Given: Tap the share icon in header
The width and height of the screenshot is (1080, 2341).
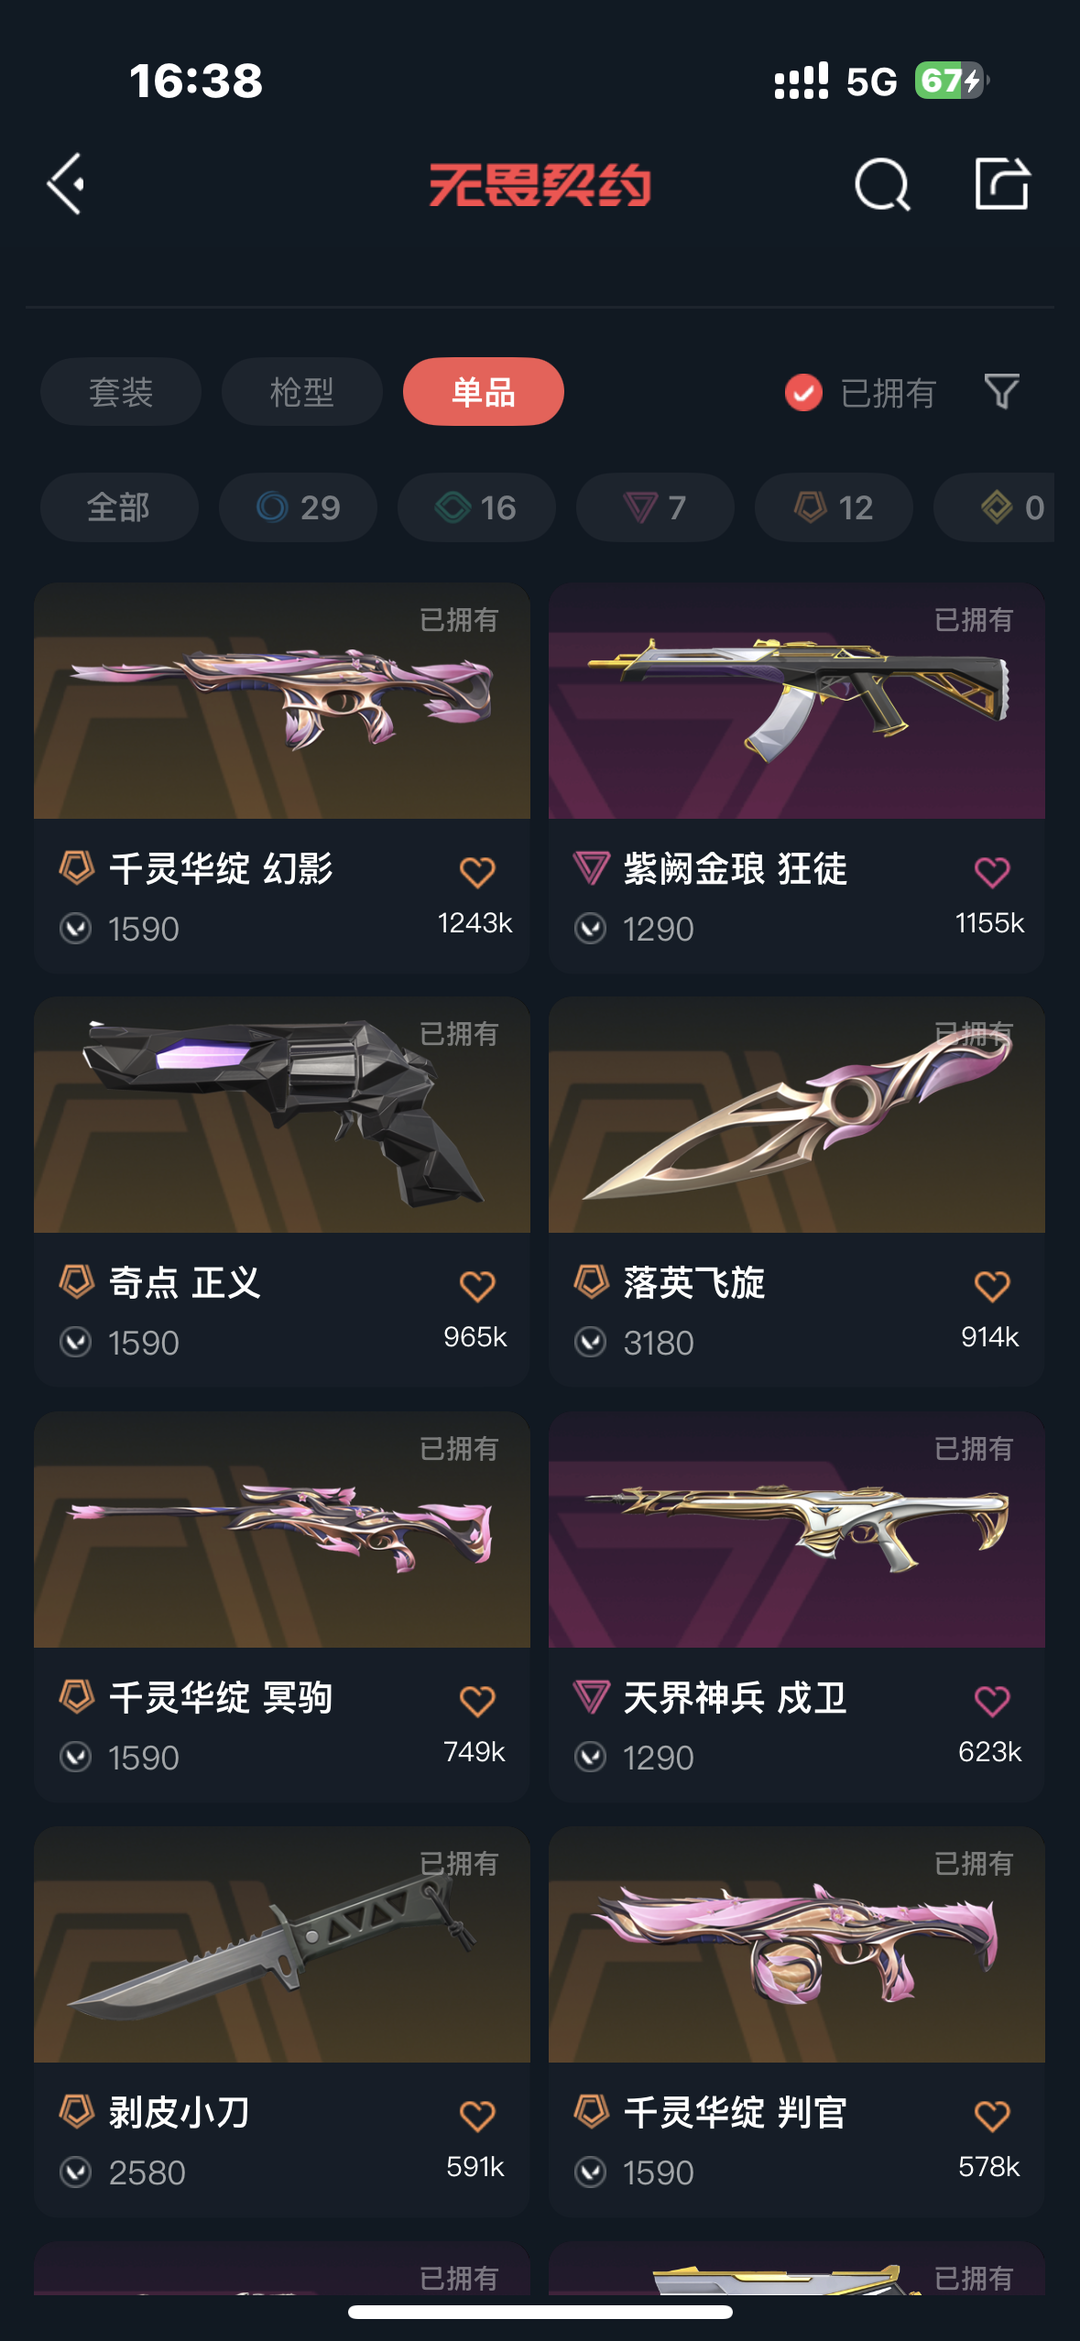Looking at the screenshot, I should [1002, 183].
